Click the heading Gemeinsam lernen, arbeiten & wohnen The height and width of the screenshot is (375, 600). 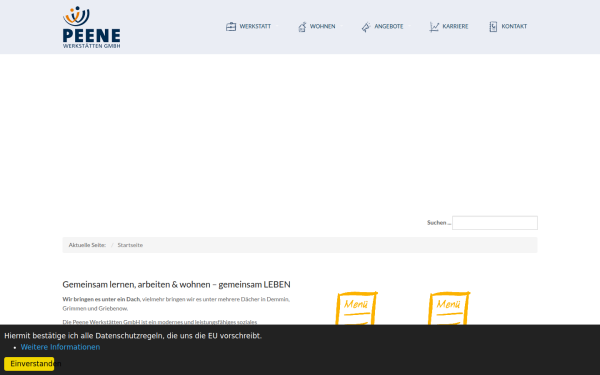point(176,284)
